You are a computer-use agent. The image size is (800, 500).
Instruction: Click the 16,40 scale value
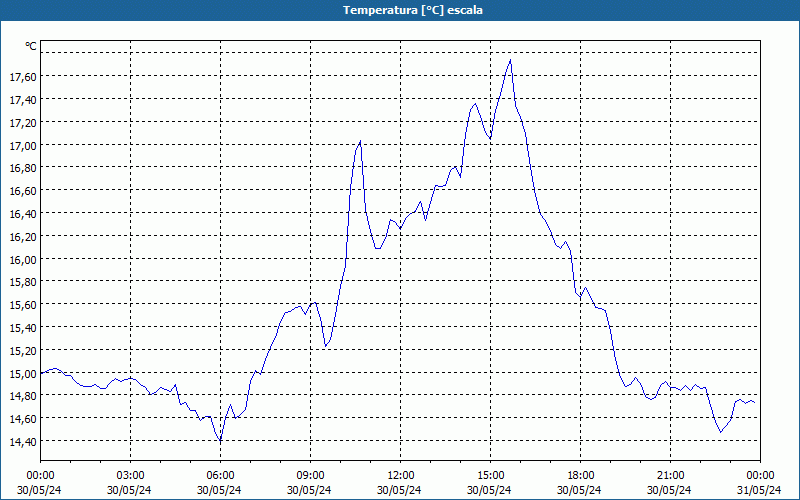[x=23, y=214]
